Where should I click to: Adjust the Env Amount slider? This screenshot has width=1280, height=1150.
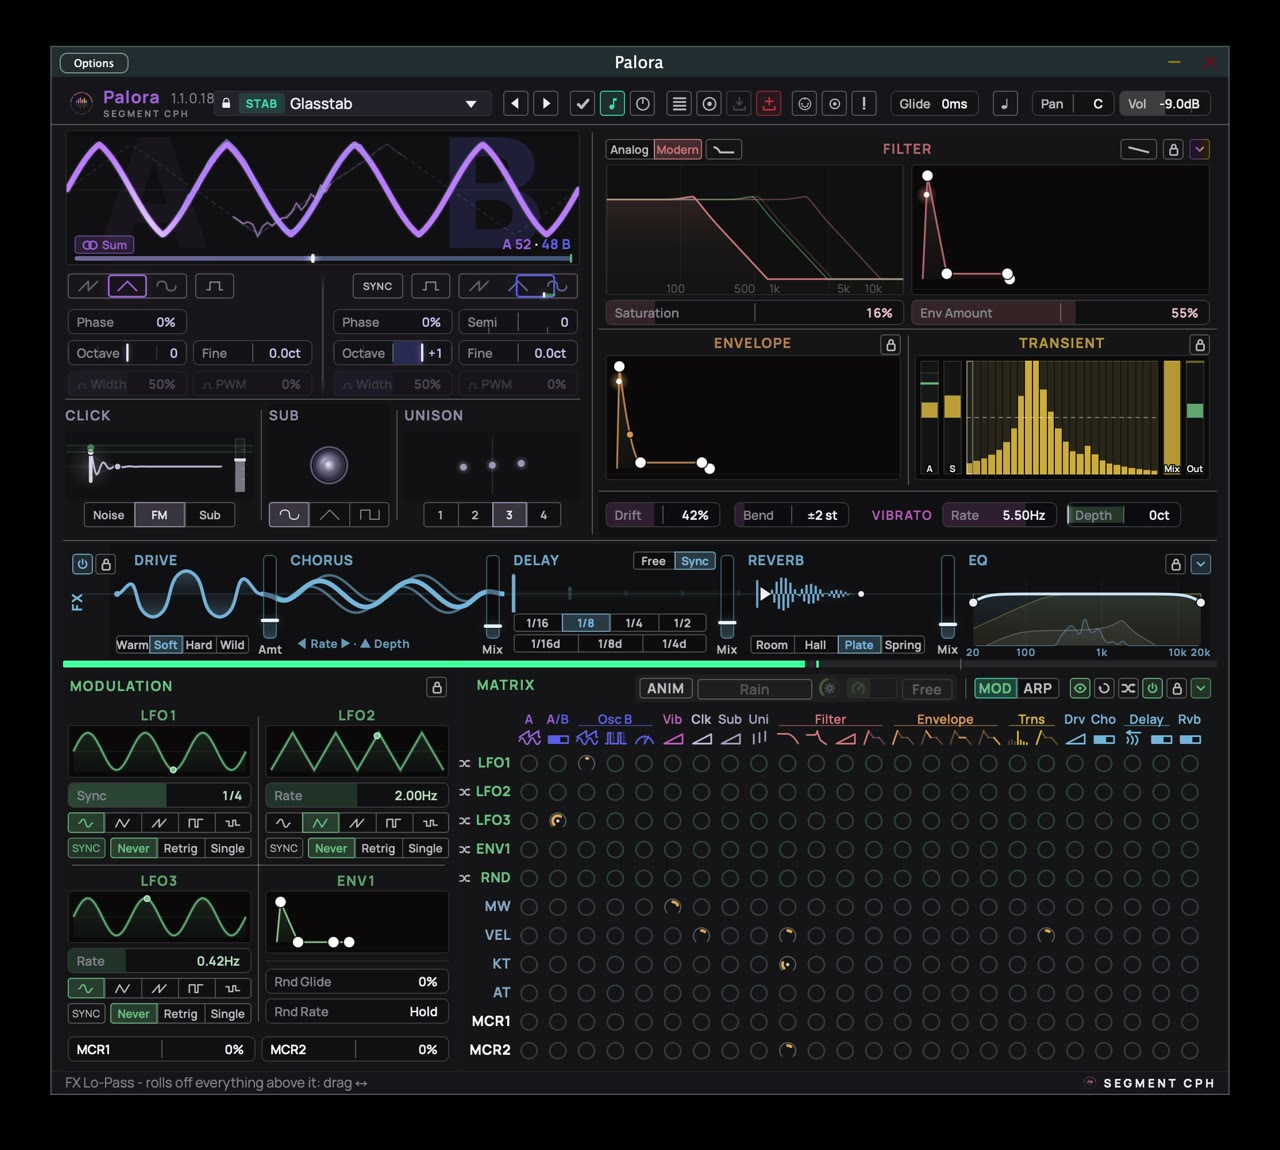[1060, 313]
